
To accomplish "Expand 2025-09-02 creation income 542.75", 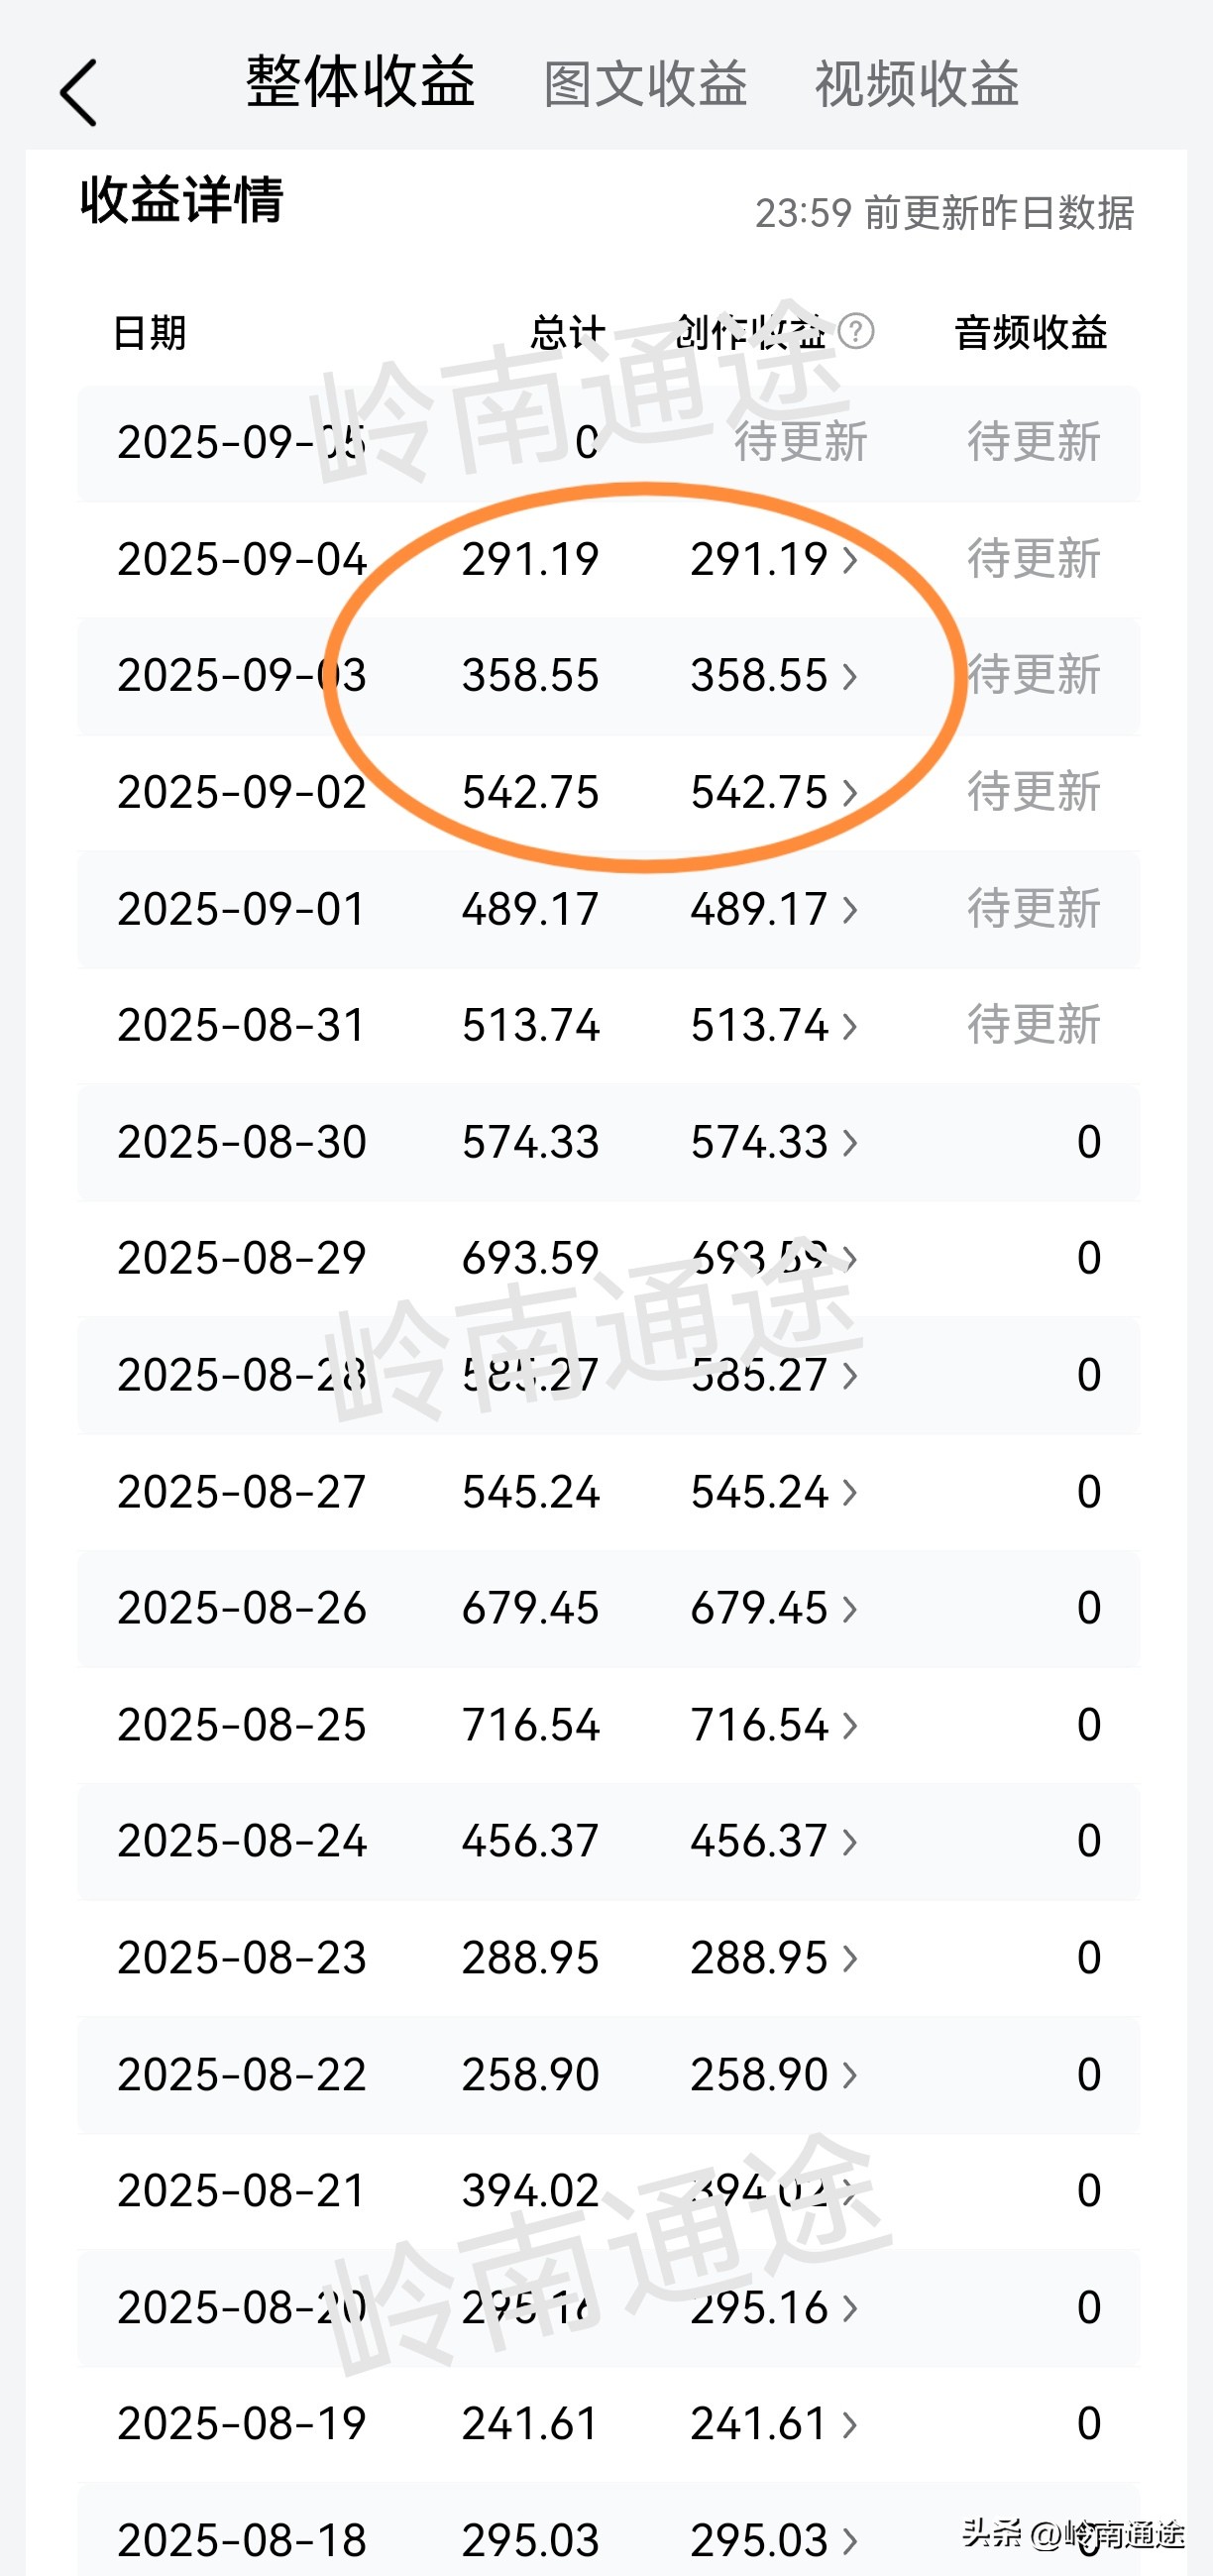I will tap(850, 793).
